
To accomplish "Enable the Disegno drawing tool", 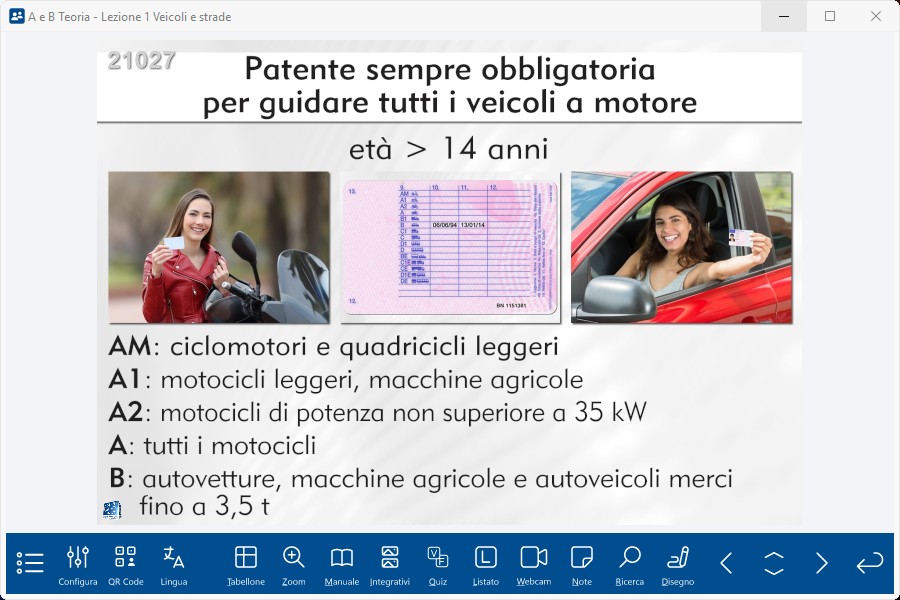I will click(x=678, y=564).
